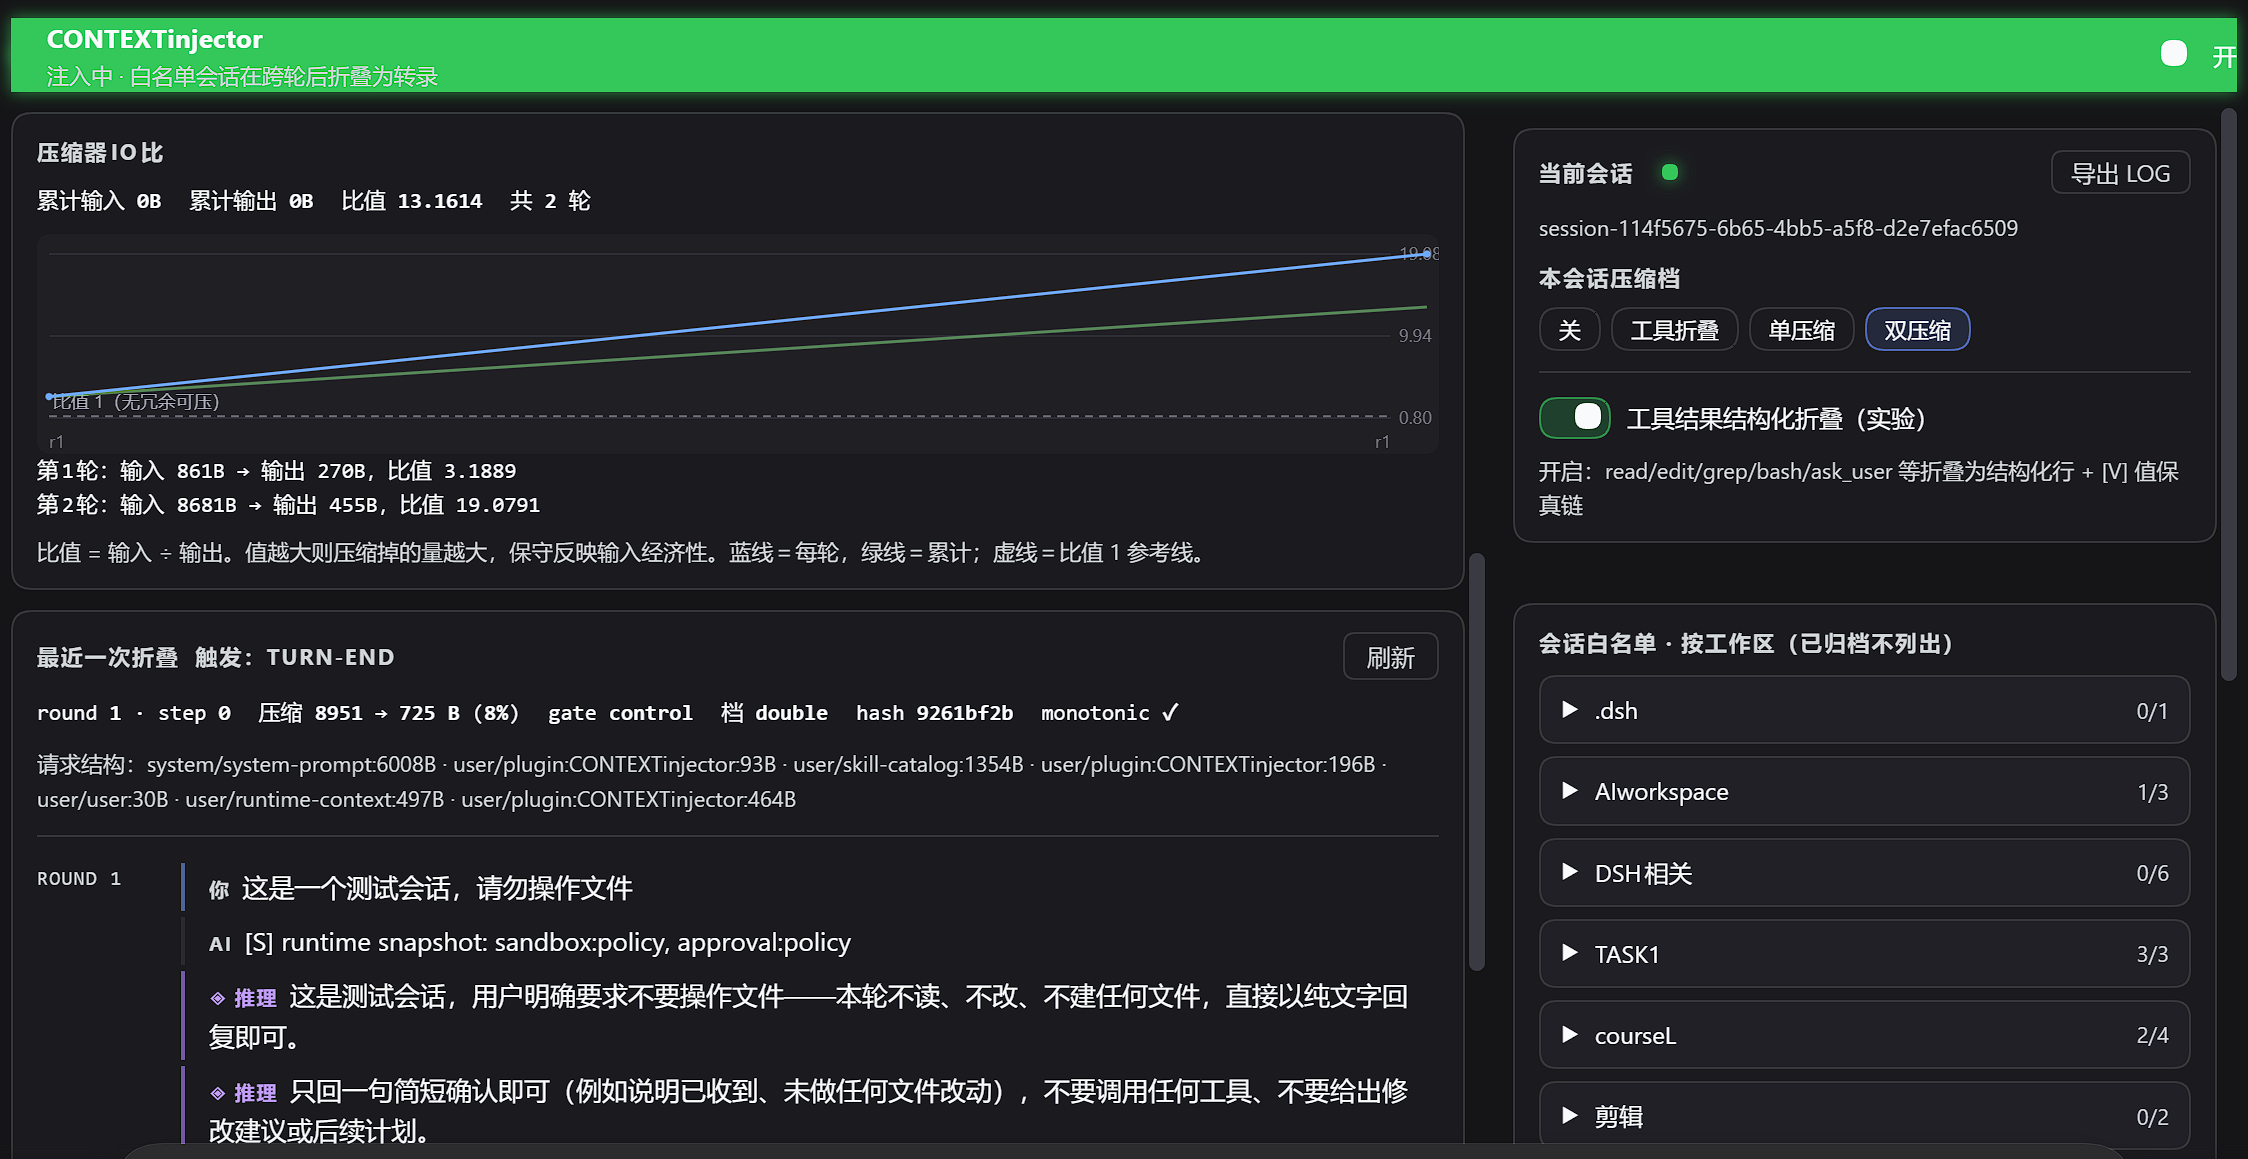Viewport: 2248px width, 1159px height.
Task: Click the 你 user message line
Action: pyautogui.click(x=420, y=888)
